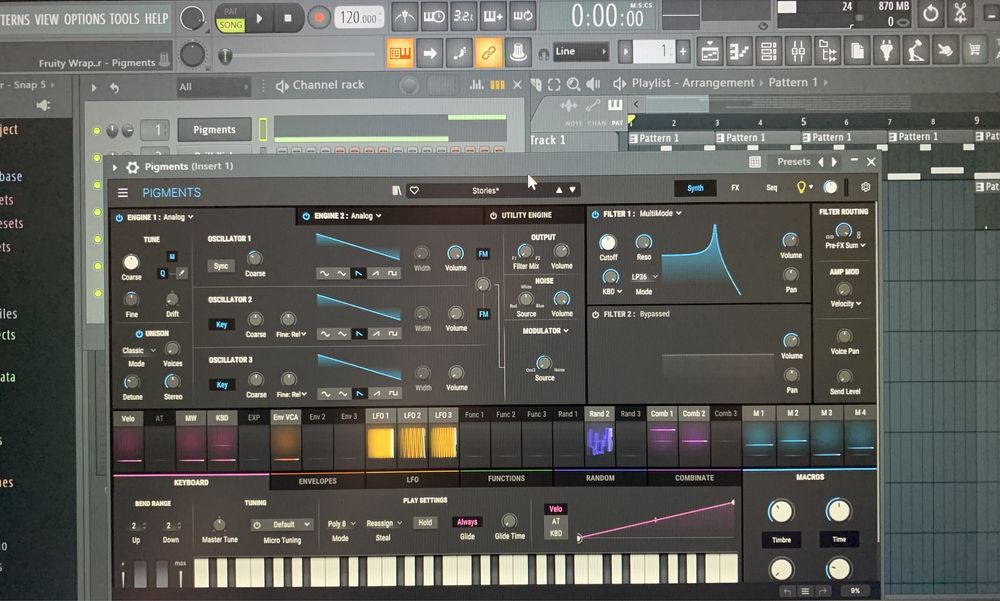1000x601 pixels.
Task: Open Engine 2 Analog type dropdown
Action: tap(365, 216)
